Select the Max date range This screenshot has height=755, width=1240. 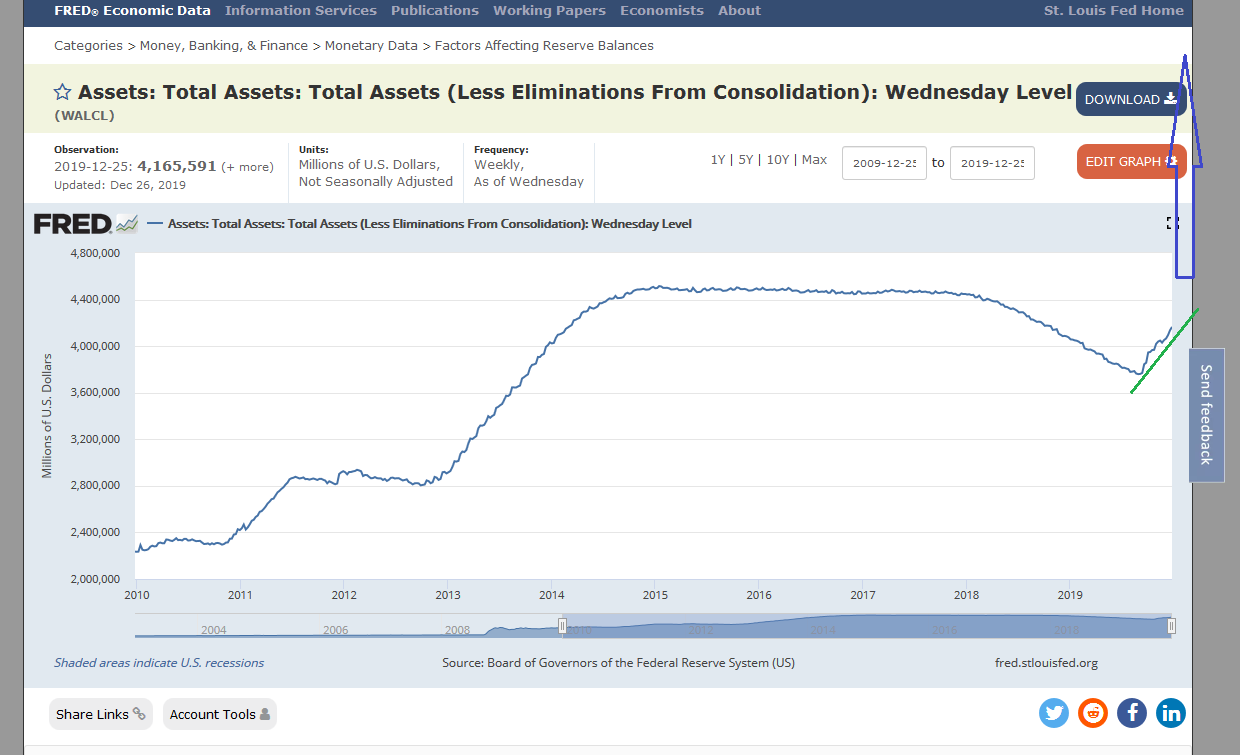point(814,160)
